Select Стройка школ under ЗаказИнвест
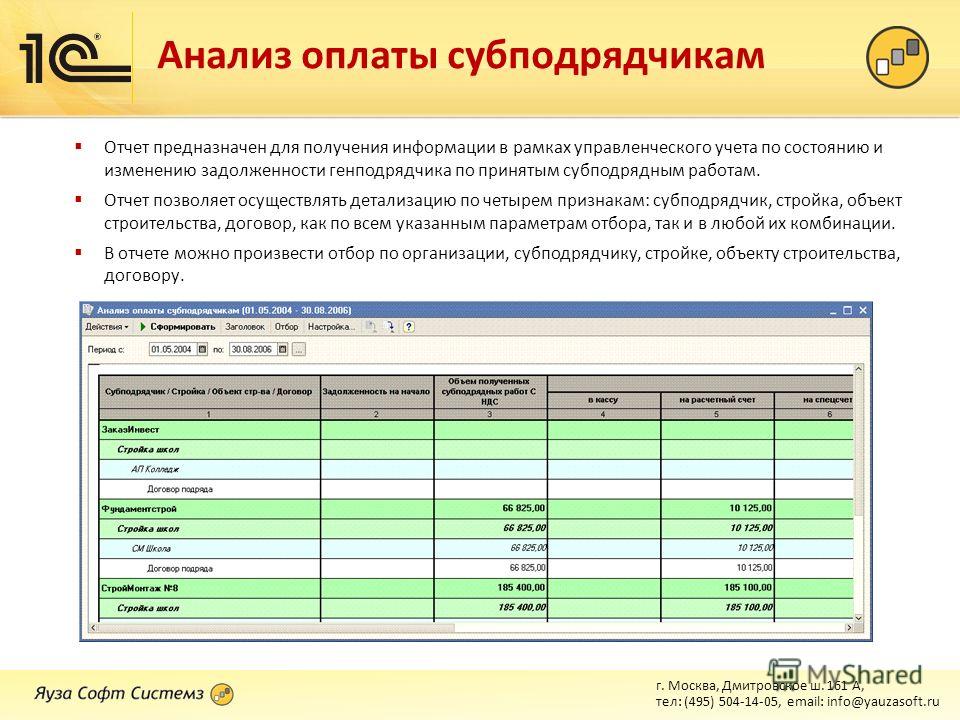The height and width of the screenshot is (720, 960). click(476, 449)
